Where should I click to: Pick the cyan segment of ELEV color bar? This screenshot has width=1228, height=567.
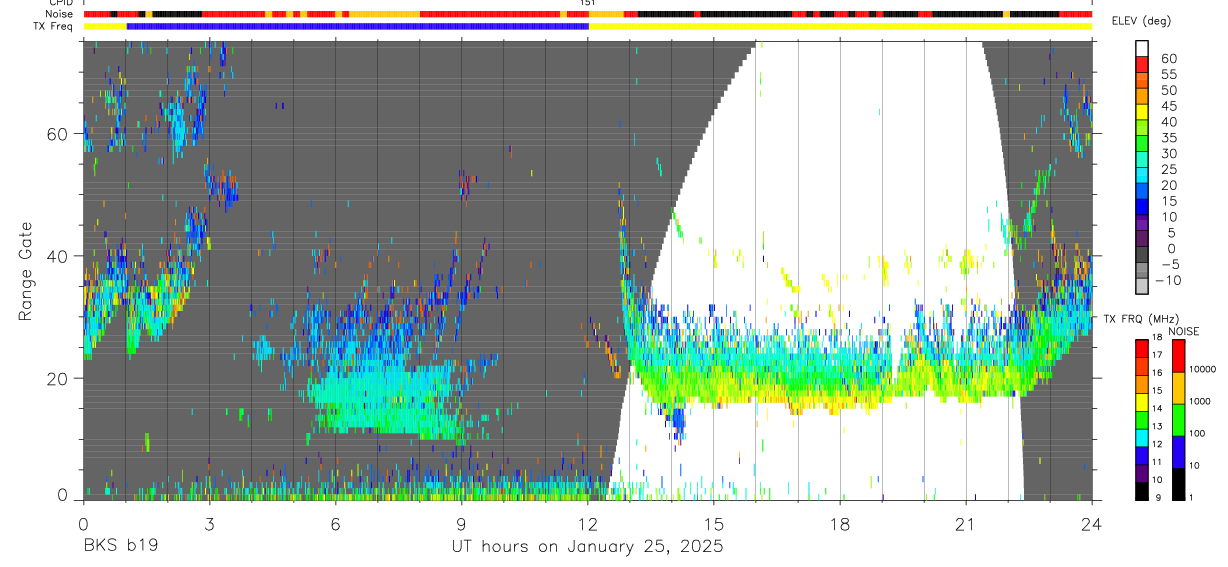[1143, 175]
